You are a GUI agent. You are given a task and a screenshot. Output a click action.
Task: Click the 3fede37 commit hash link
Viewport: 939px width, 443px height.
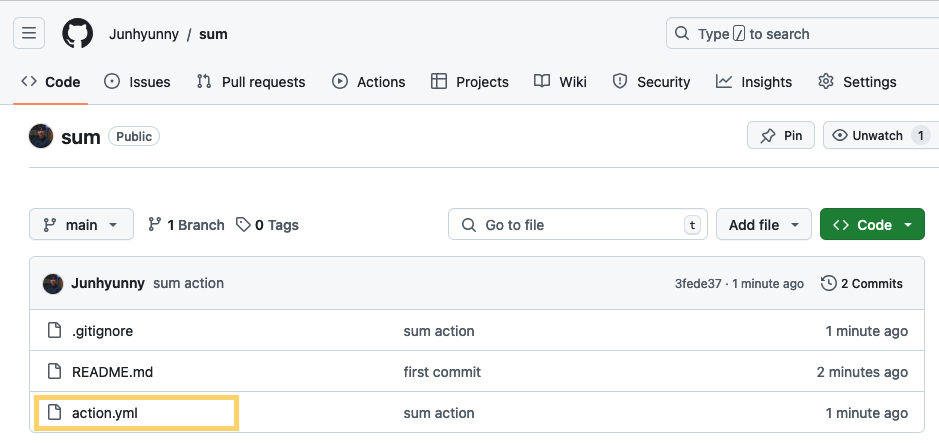click(698, 284)
